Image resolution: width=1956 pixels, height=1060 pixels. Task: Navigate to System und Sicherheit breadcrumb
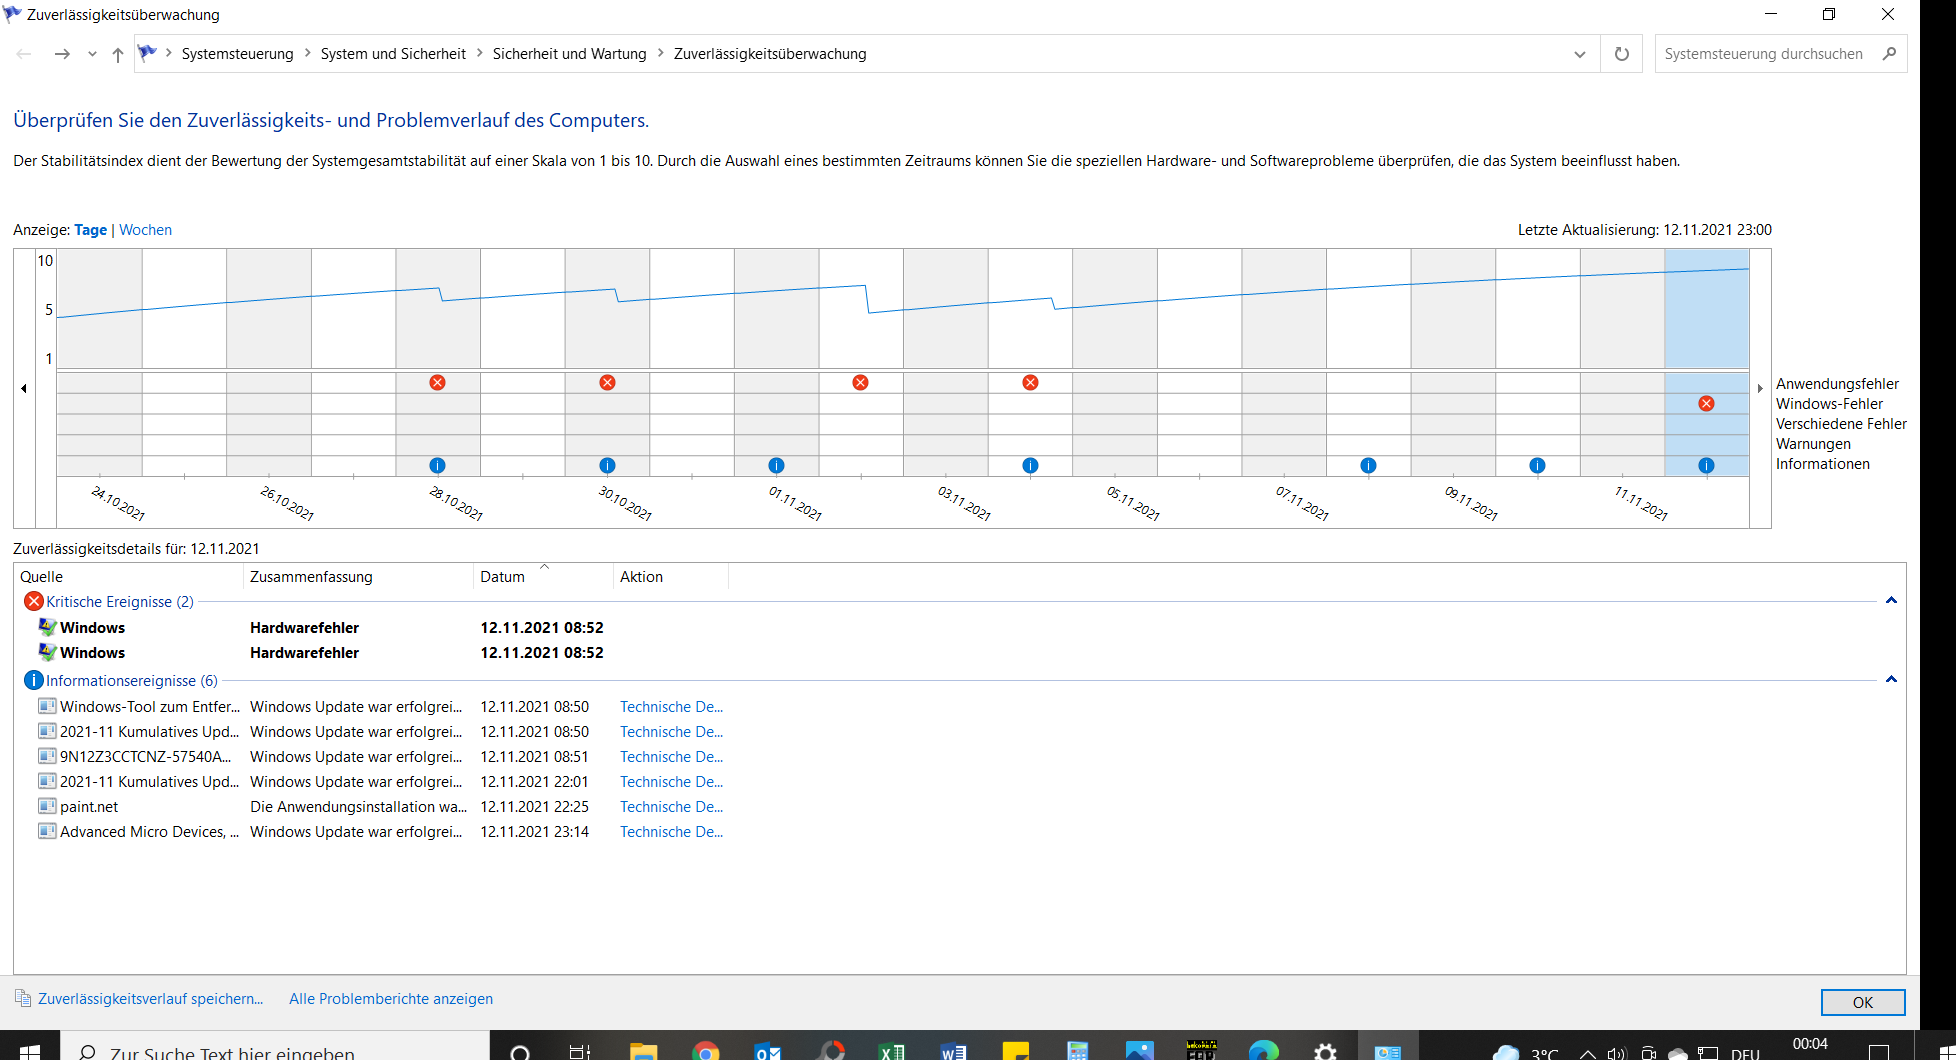click(x=393, y=54)
